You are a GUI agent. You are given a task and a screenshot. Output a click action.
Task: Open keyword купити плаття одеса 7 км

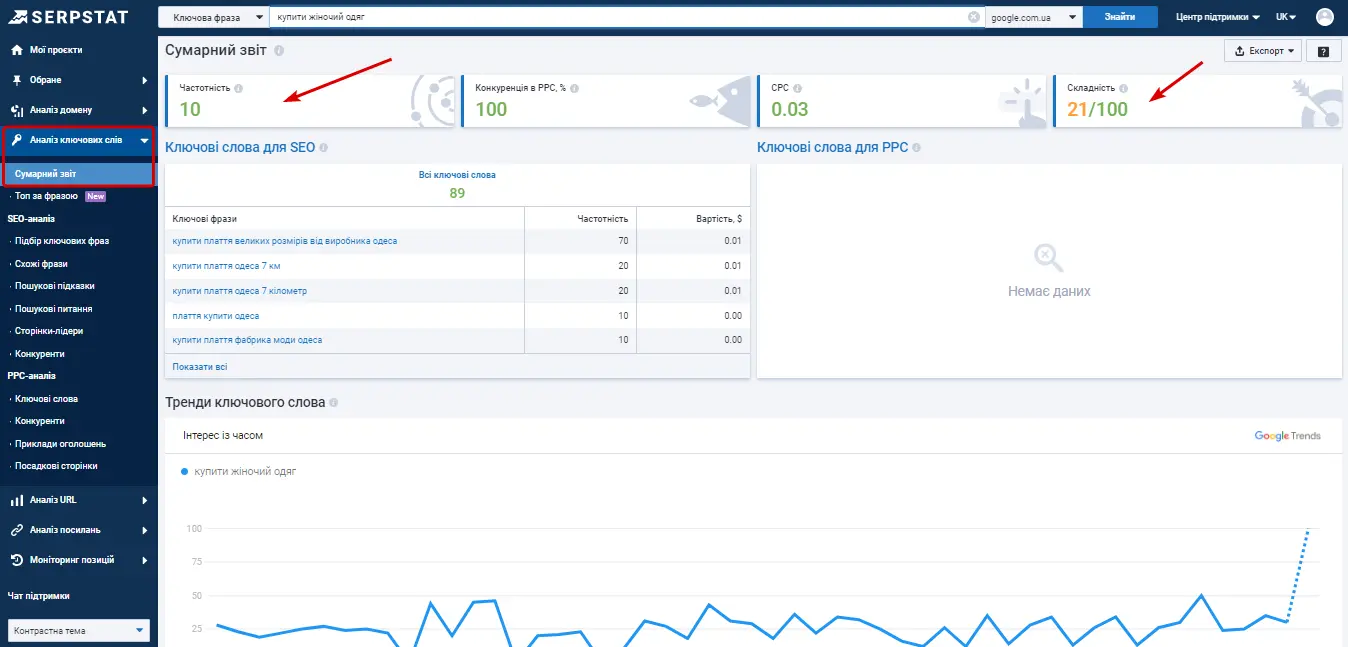[x=226, y=266]
